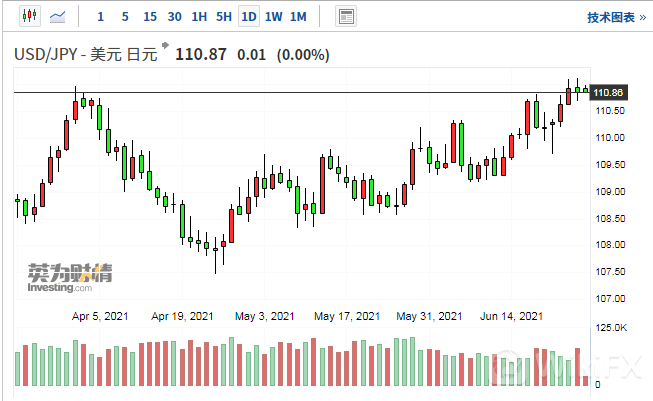The height and width of the screenshot is (401, 653).
Task: Click the 110.86 current price label
Action: coord(609,92)
